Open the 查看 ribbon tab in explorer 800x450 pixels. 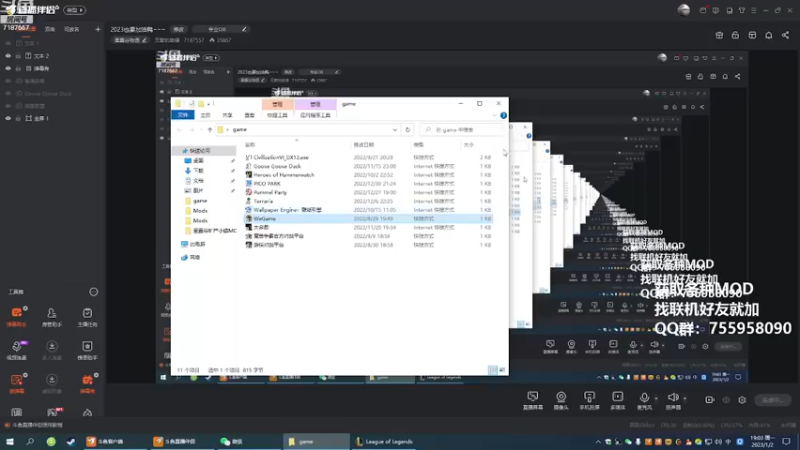coord(249,115)
